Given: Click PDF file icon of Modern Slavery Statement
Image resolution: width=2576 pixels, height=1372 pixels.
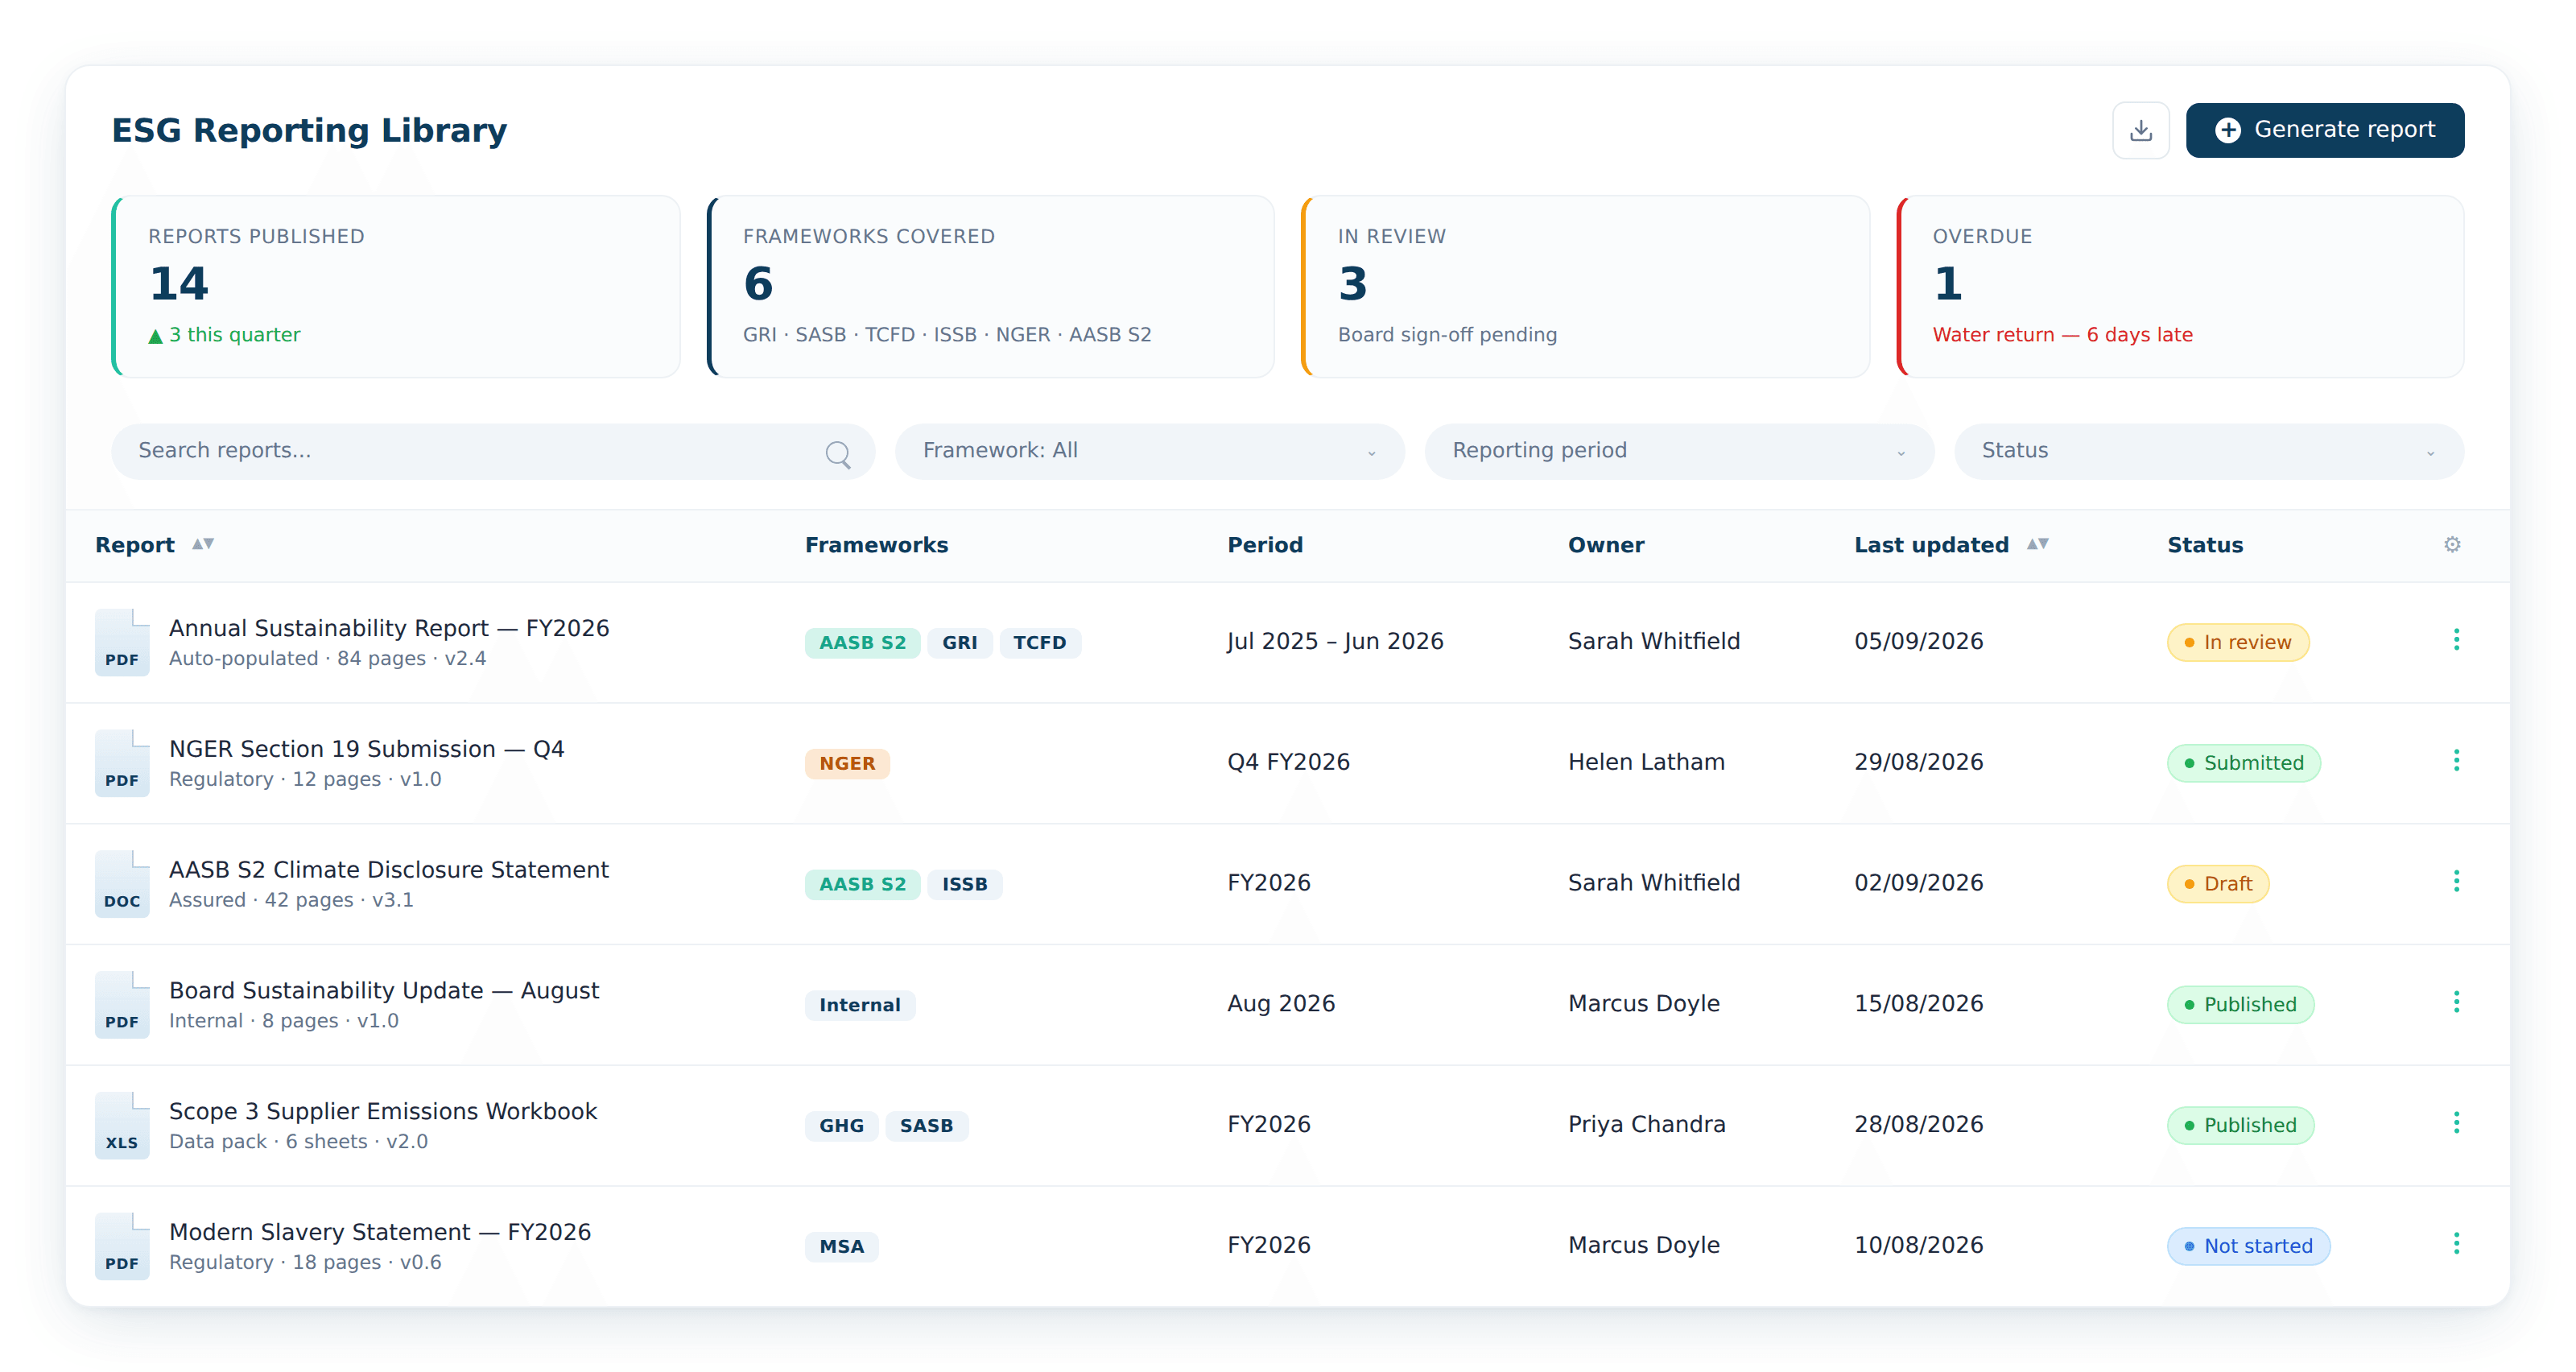Looking at the screenshot, I should tap(122, 1246).
